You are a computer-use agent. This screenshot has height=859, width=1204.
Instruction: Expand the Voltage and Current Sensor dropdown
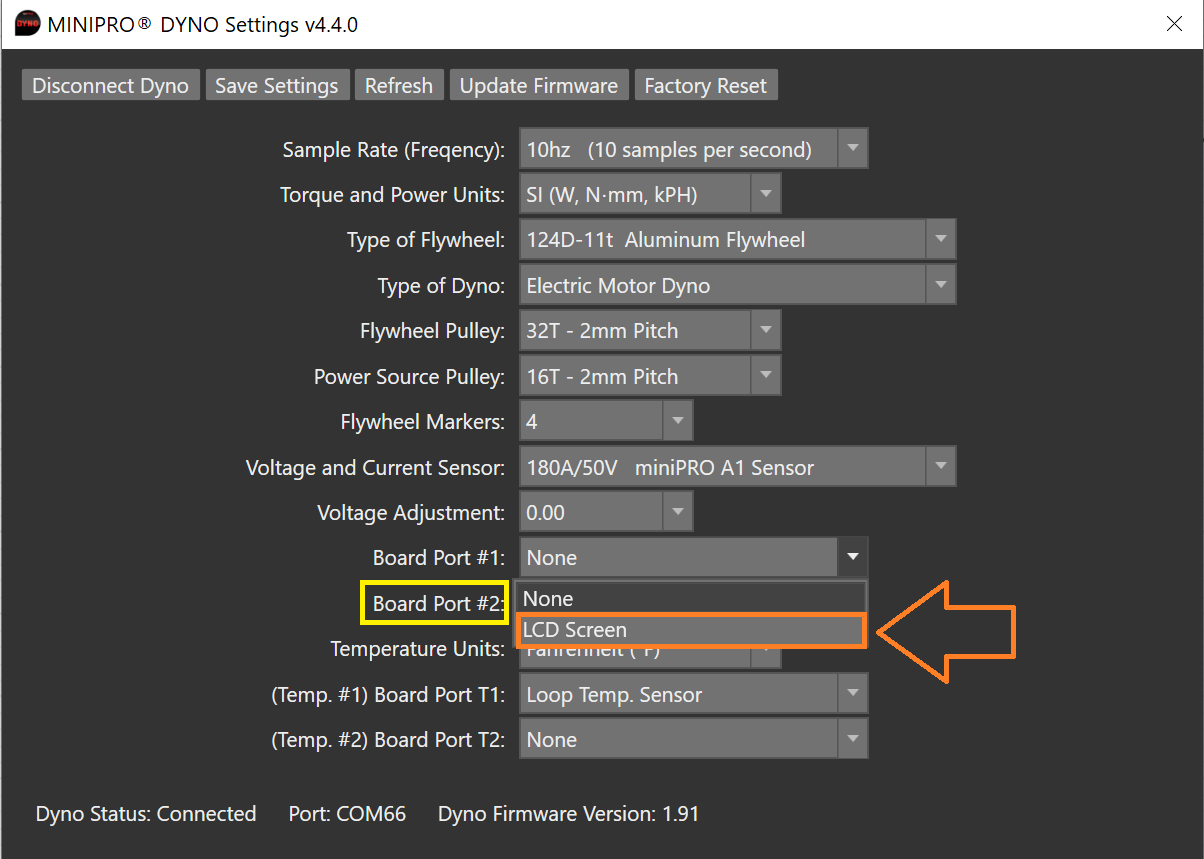pos(738,467)
